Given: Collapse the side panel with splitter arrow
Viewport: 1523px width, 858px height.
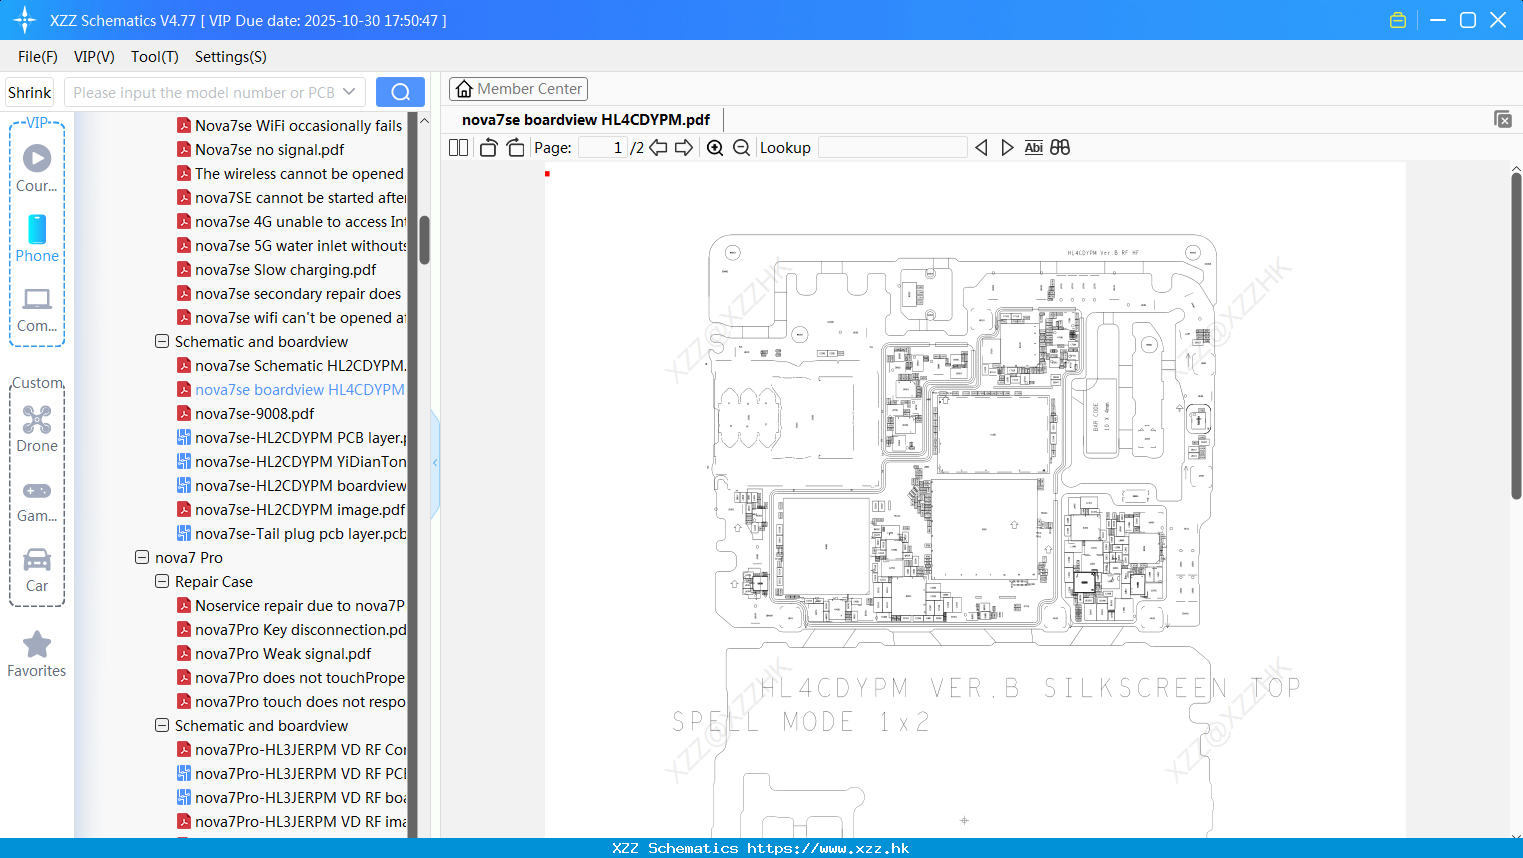Looking at the screenshot, I should click(x=435, y=463).
